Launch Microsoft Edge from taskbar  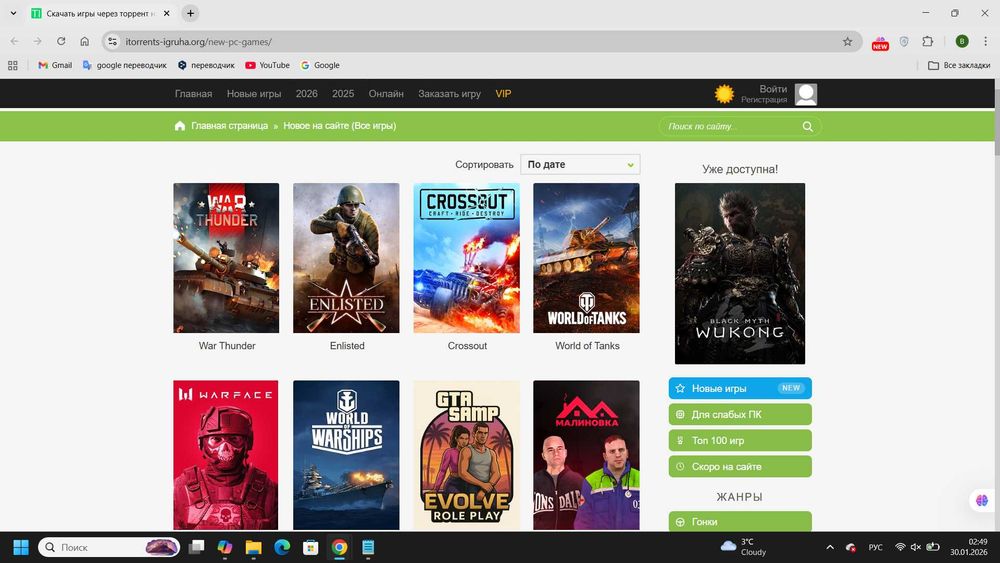pos(282,547)
